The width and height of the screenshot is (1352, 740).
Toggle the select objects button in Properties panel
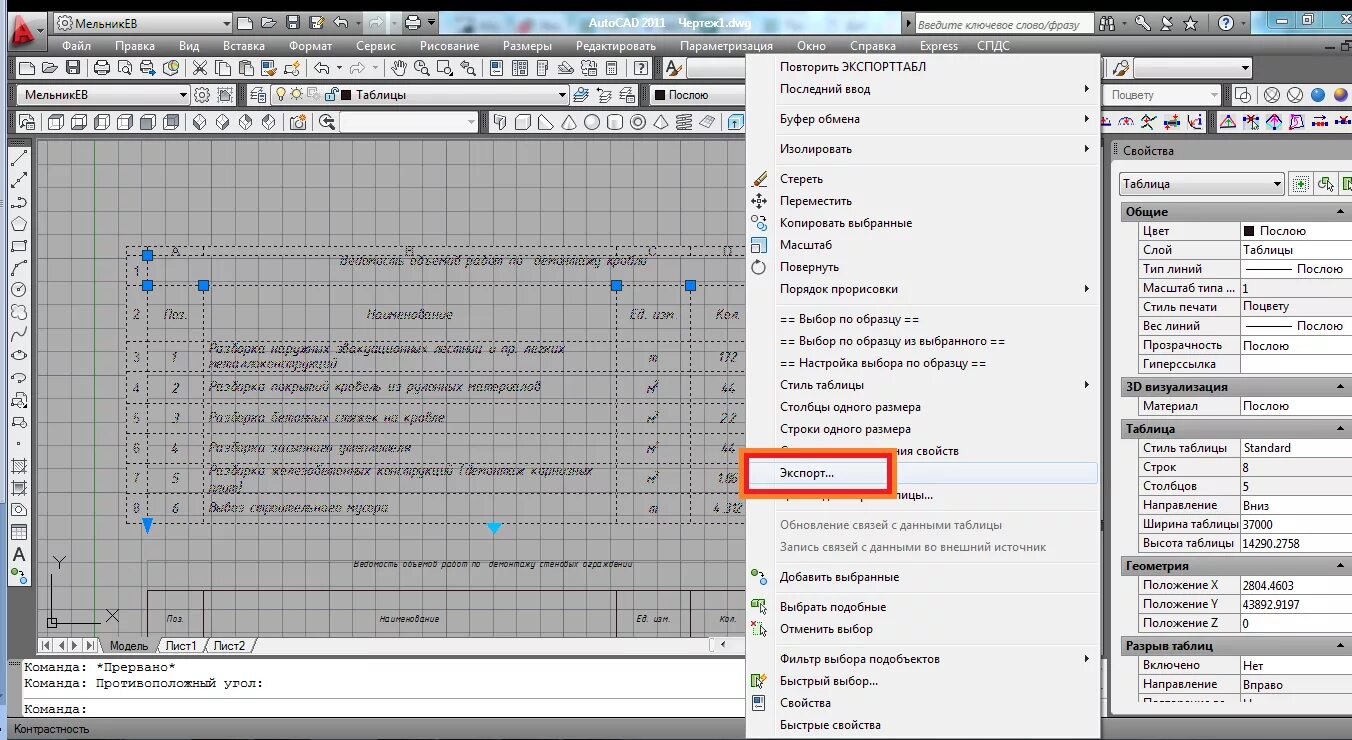[x=1327, y=184]
